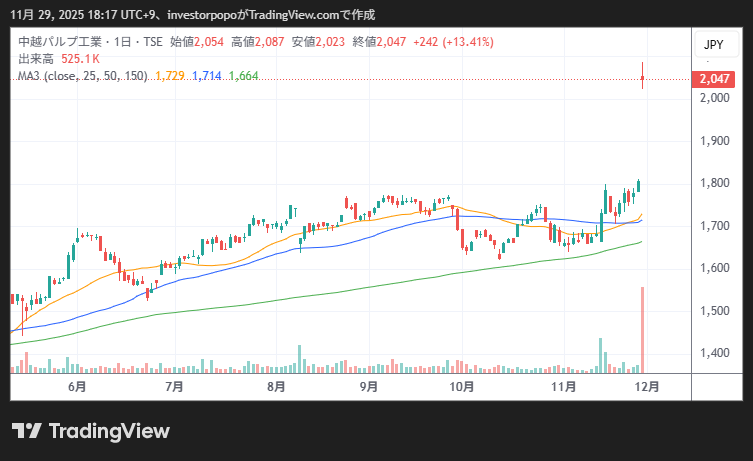Click the blue MA value 1,714
753x461 pixels.
(207, 75)
